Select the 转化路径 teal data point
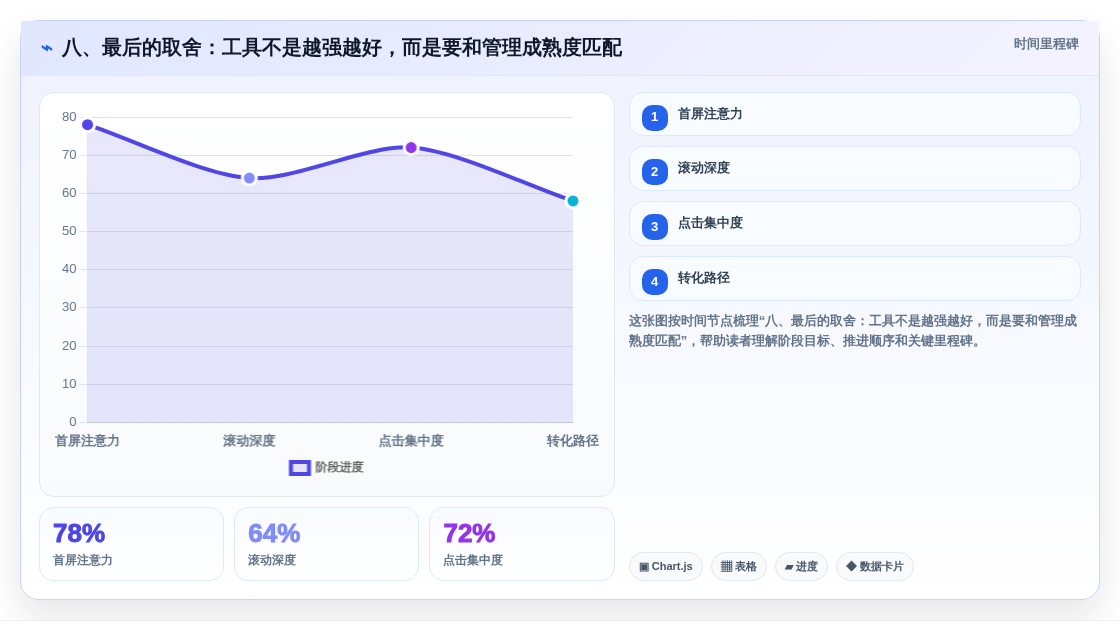 click(572, 201)
